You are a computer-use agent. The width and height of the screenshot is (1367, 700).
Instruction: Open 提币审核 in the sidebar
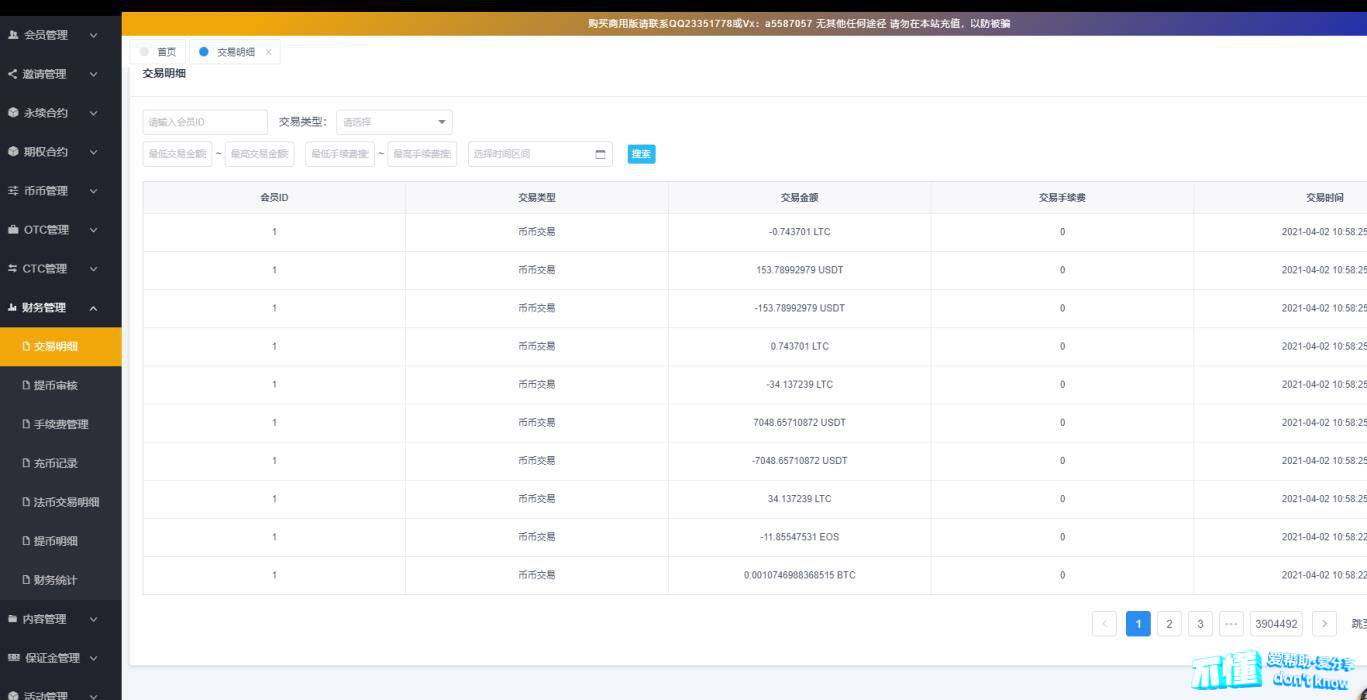(56, 385)
